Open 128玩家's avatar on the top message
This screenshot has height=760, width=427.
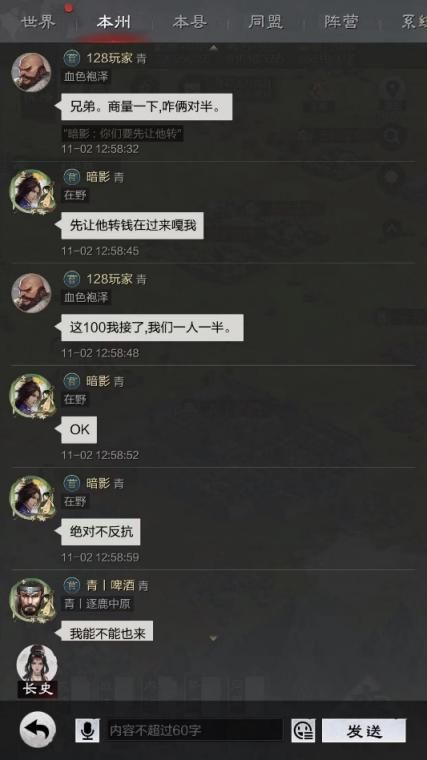pyautogui.click(x=32, y=72)
